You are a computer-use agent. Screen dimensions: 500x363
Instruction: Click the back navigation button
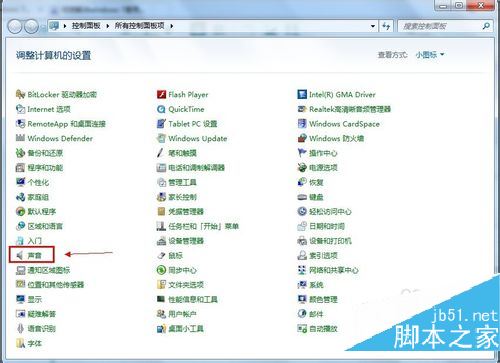point(15,26)
